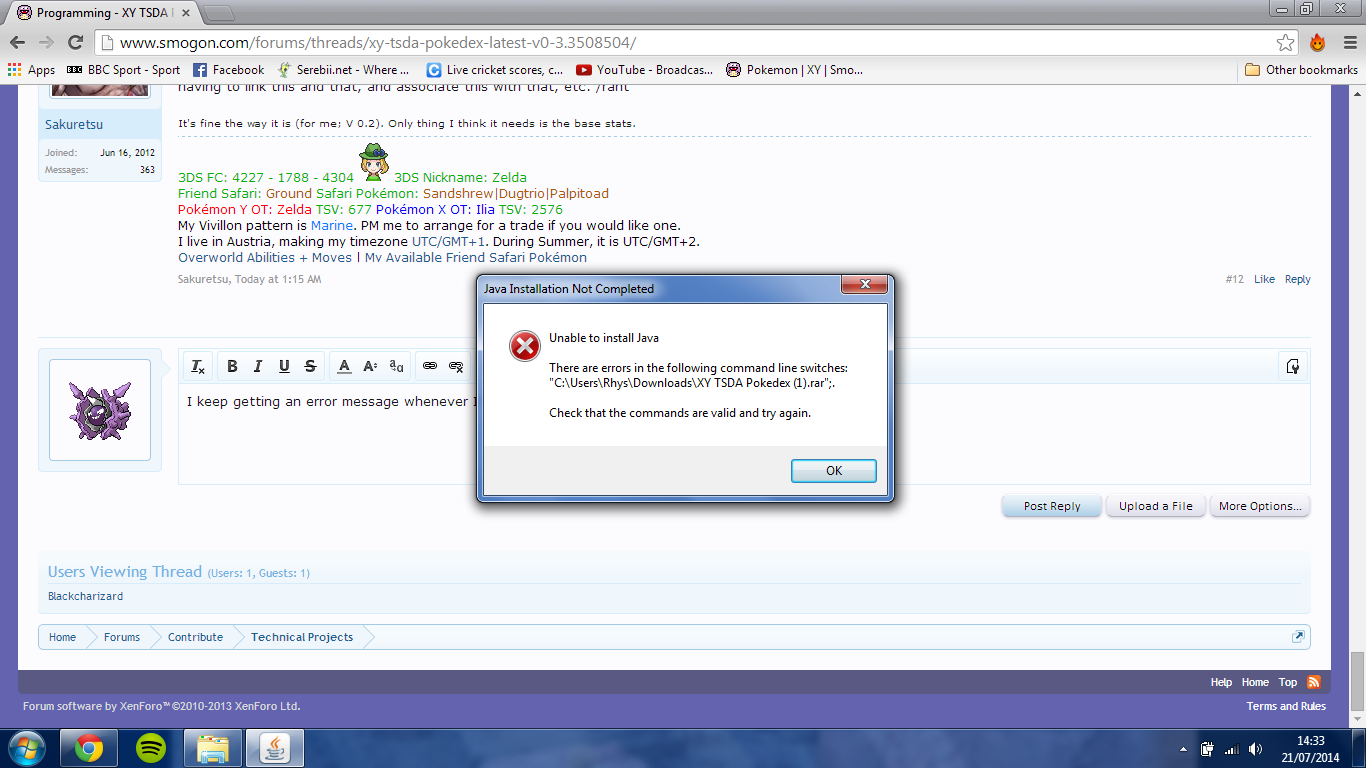
Task: Toggle Underline formatting in reply editor
Action: (x=284, y=366)
